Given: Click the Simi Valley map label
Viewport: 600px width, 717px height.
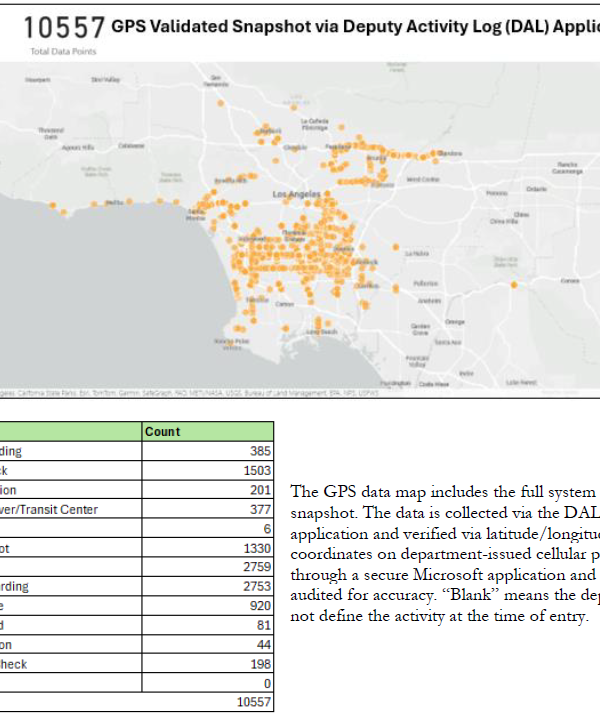Looking at the screenshot, I should [x=104, y=77].
